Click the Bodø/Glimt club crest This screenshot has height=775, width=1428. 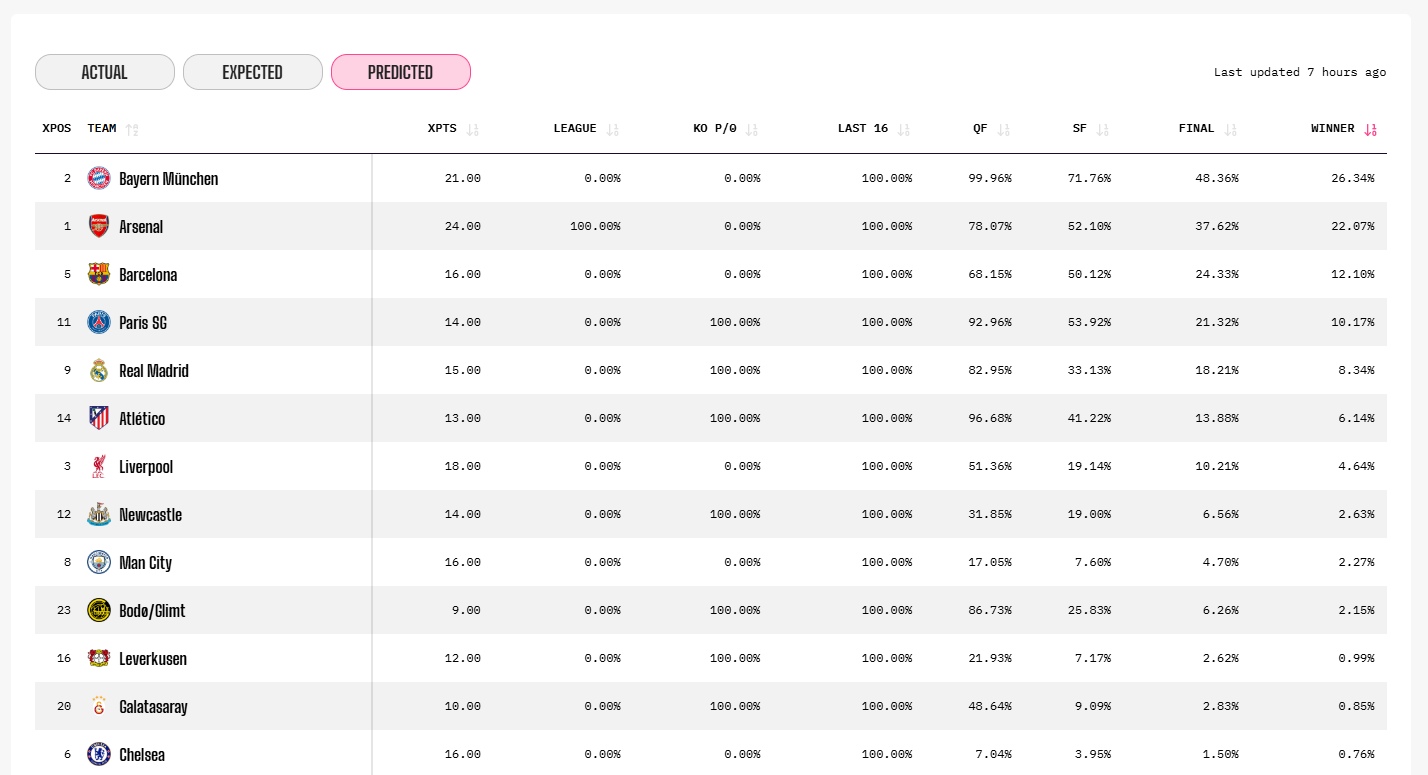pos(98,611)
